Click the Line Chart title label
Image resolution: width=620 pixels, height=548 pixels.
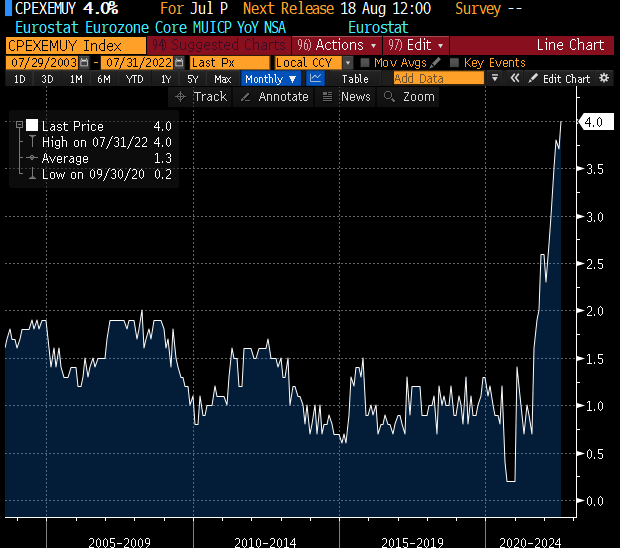(x=570, y=45)
